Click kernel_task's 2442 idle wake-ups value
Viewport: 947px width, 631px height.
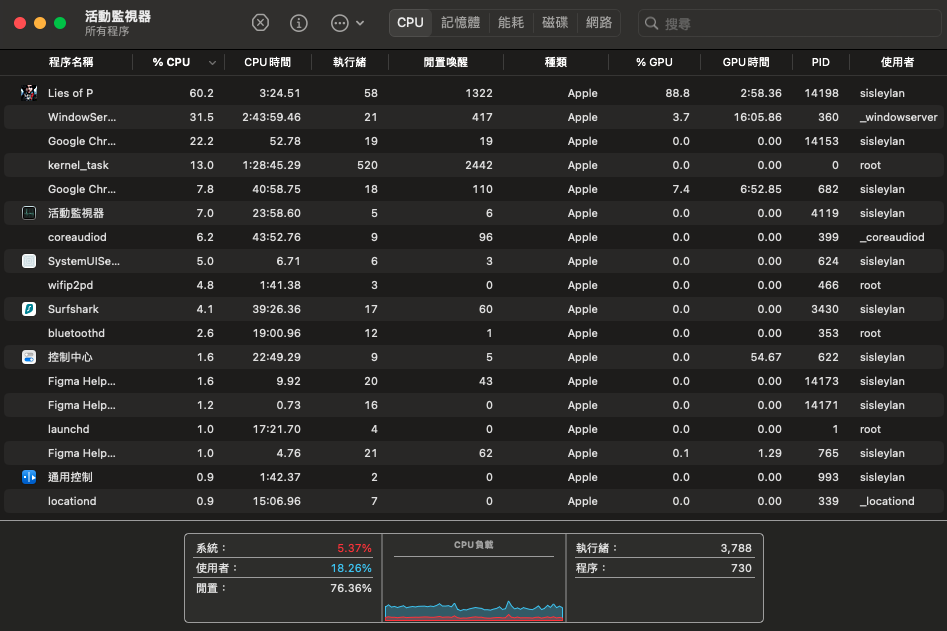point(479,165)
